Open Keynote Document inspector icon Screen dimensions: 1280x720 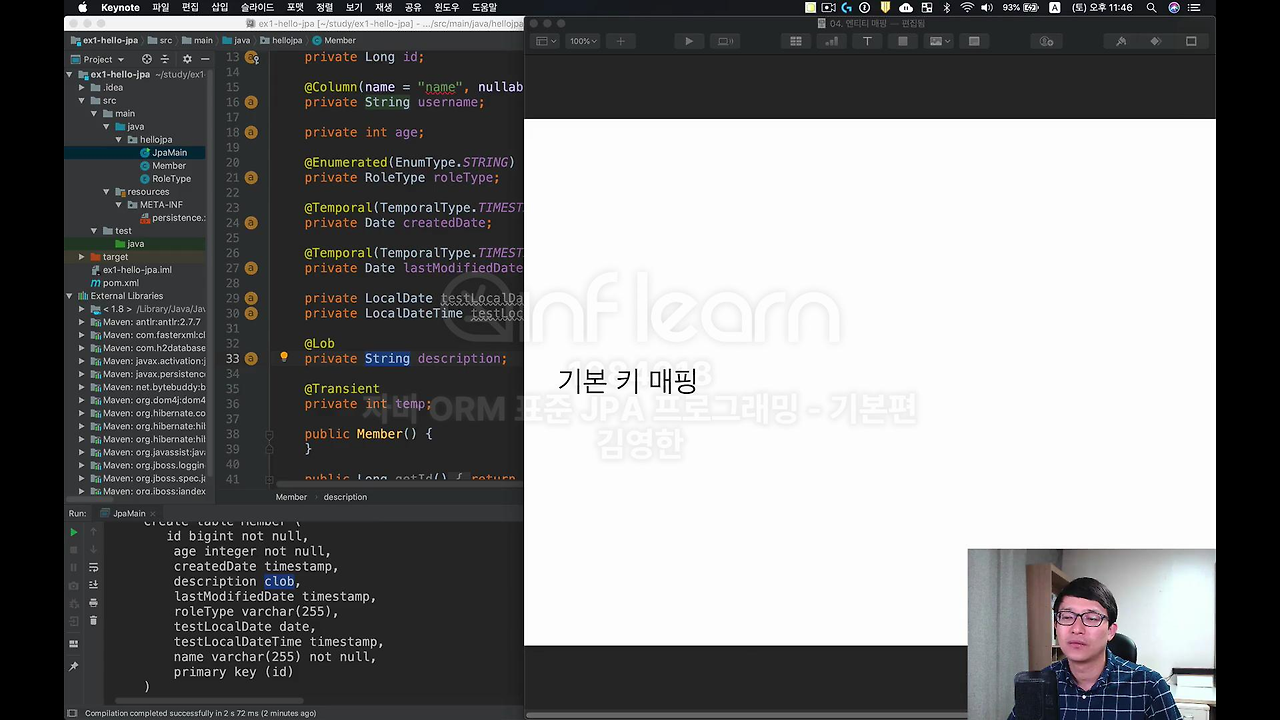click(1191, 41)
